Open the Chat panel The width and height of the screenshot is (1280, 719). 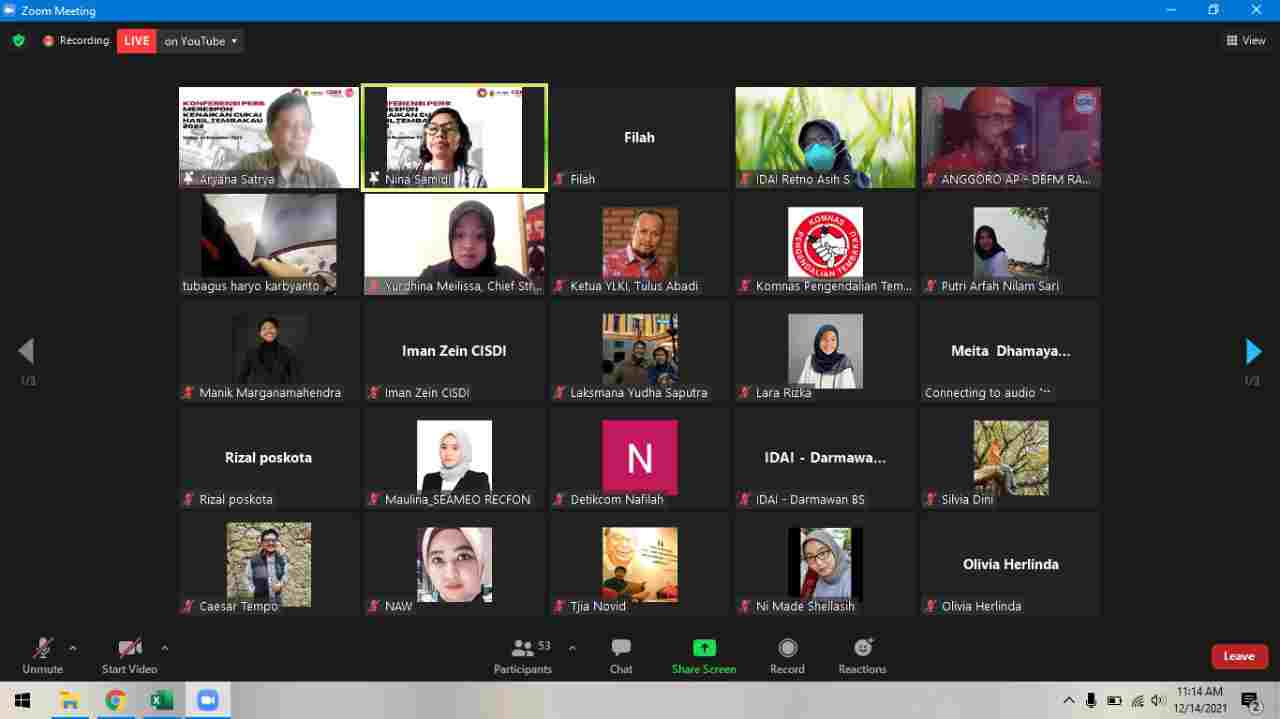pyautogui.click(x=621, y=655)
